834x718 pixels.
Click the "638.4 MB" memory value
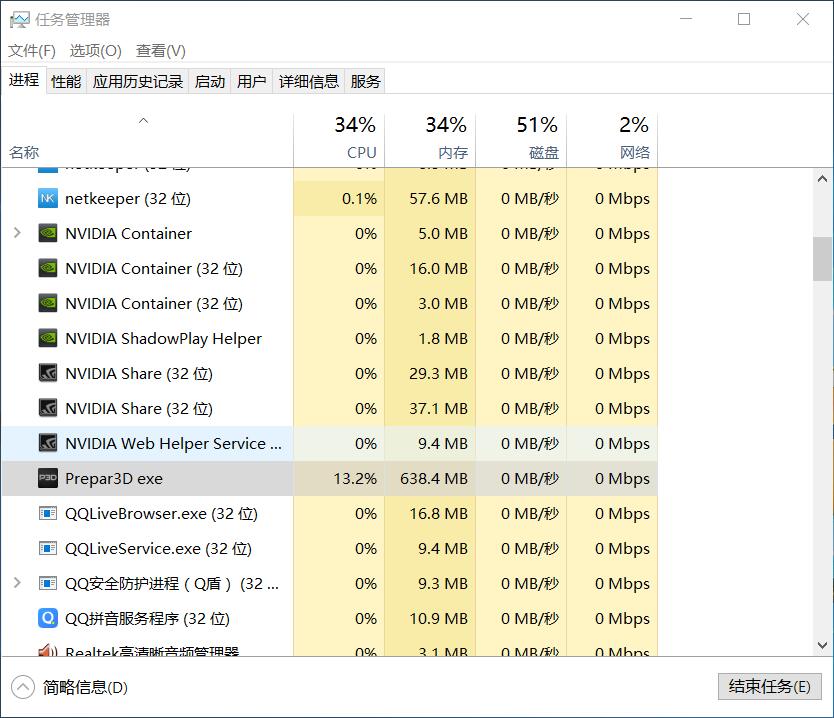pos(433,479)
